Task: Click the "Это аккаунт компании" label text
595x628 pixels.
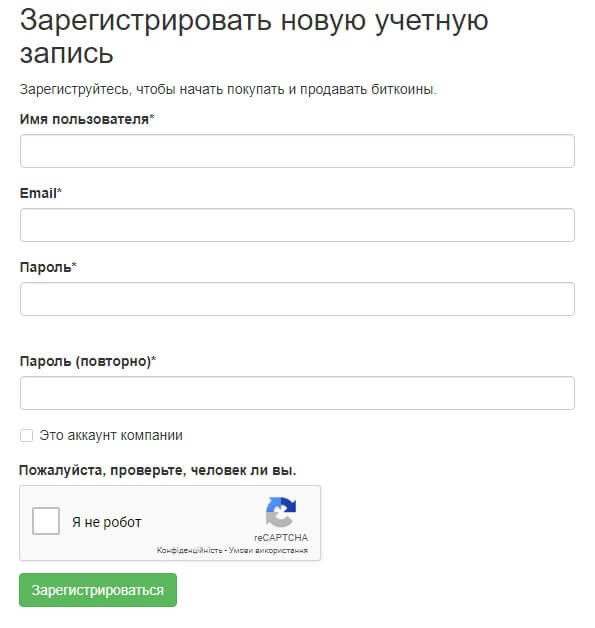Action: pyautogui.click(x=111, y=435)
